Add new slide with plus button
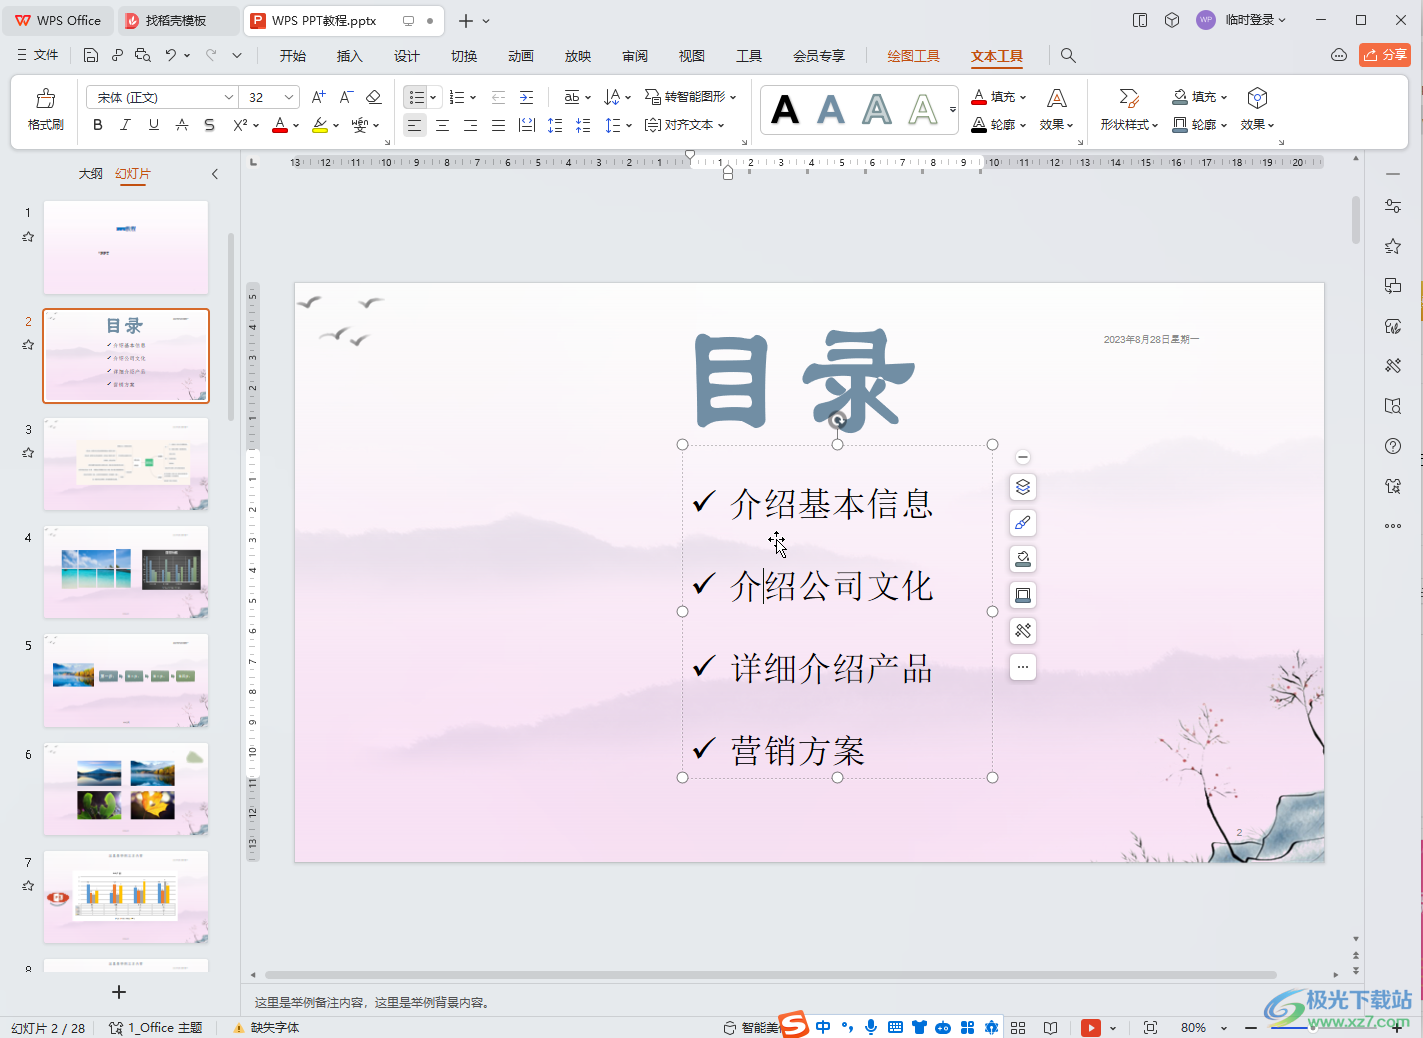This screenshot has width=1423, height=1038. click(x=119, y=992)
